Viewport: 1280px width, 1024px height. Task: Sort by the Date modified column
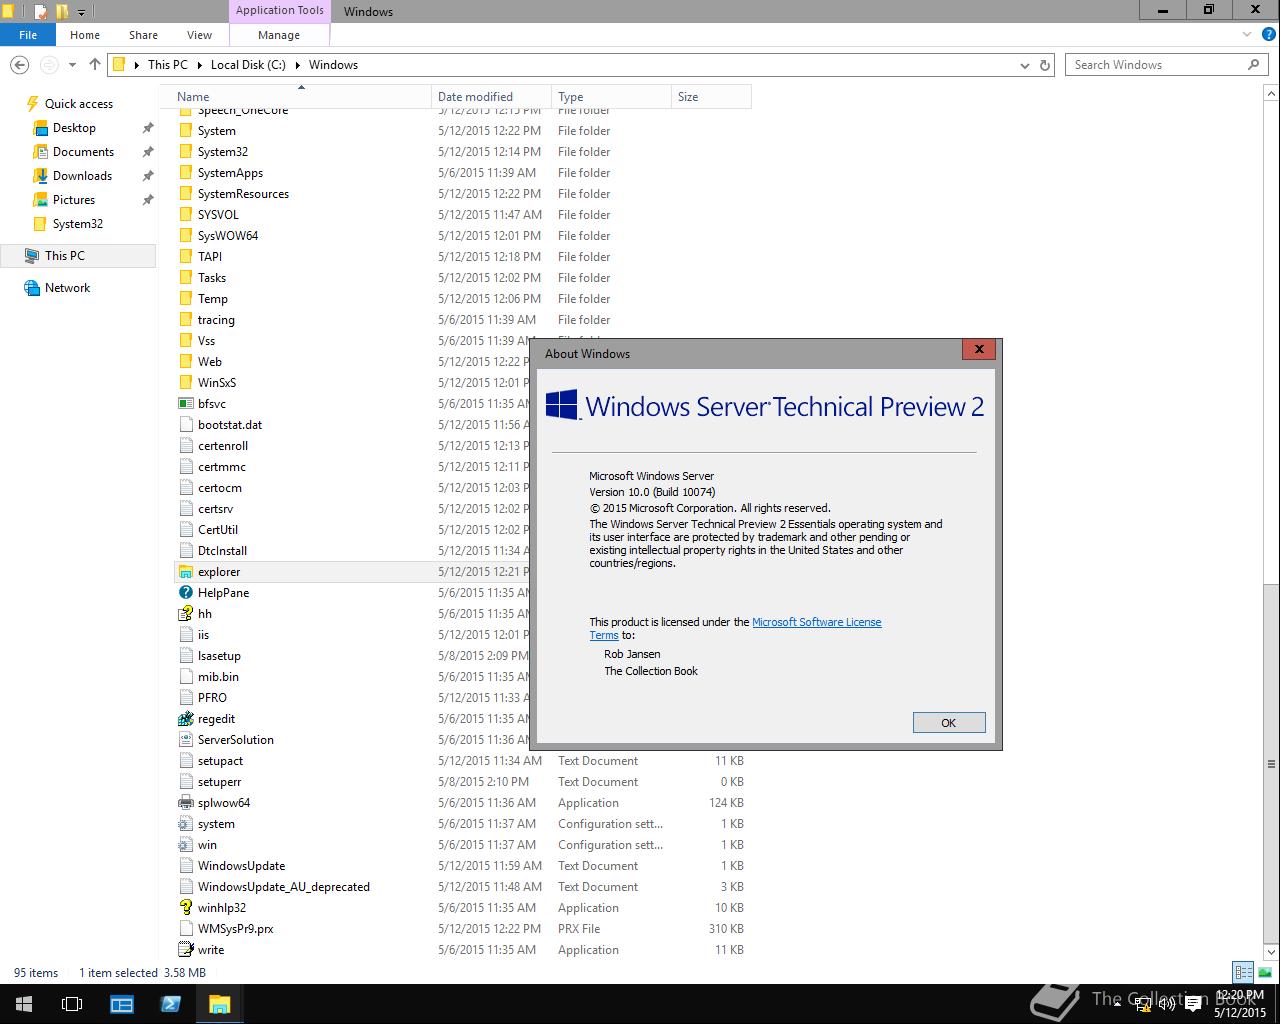[x=491, y=97]
